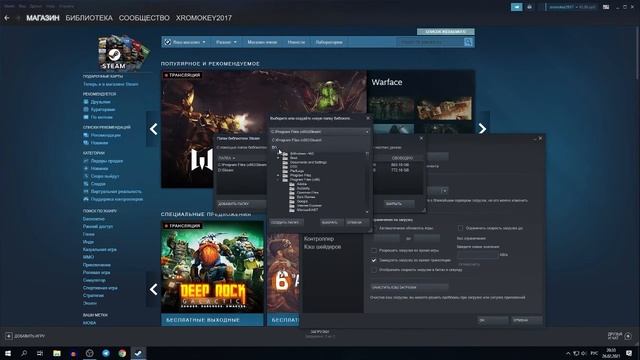
Task: Click the Controller Support icon in sidebar
Action: (86, 199)
